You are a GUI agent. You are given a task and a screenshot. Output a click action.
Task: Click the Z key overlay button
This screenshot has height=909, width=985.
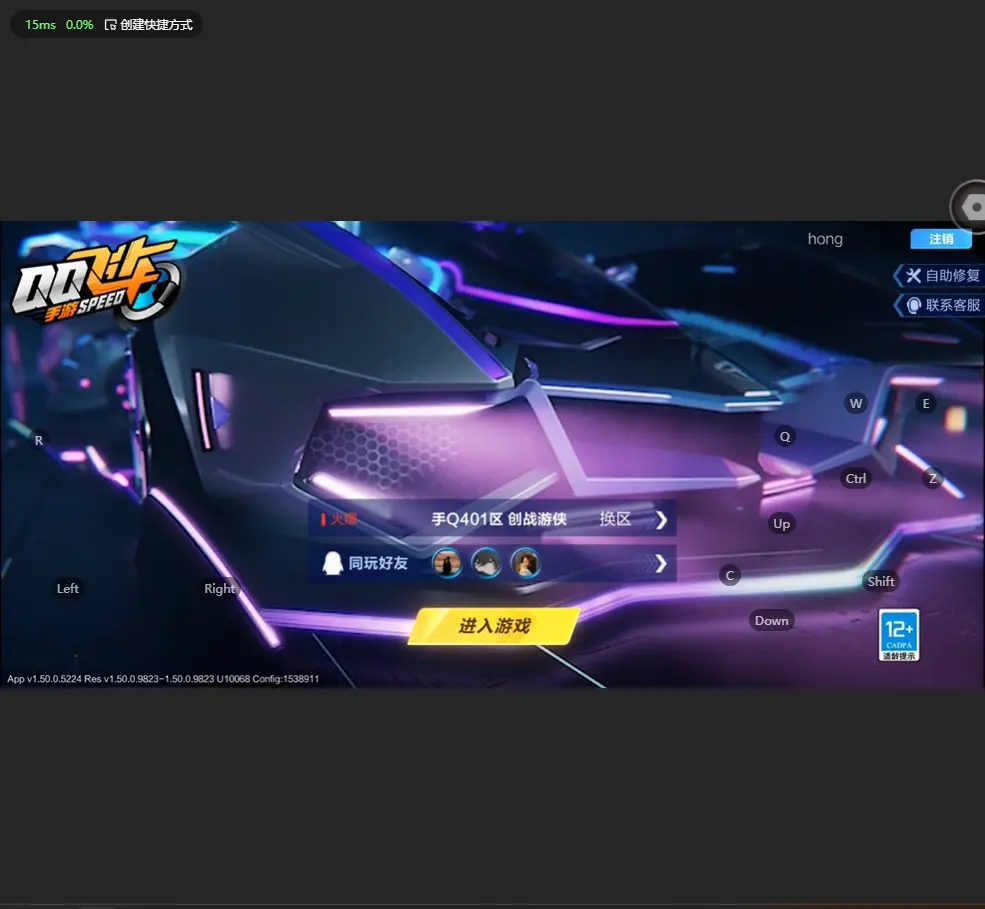click(933, 479)
